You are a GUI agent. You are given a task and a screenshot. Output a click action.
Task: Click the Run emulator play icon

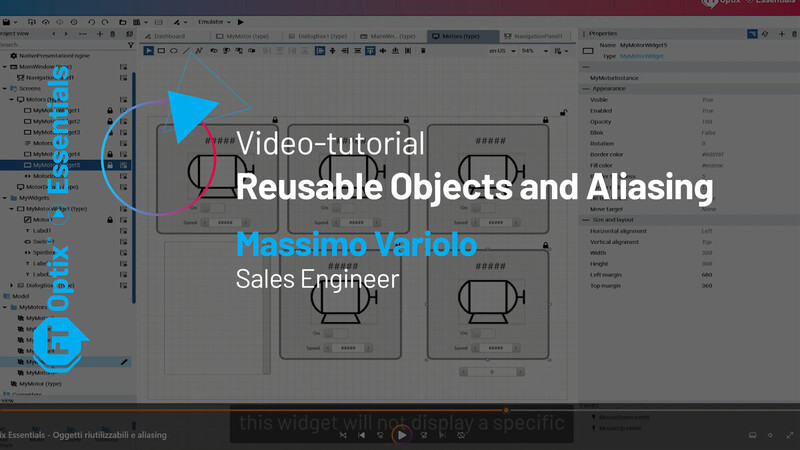click(x=240, y=21)
